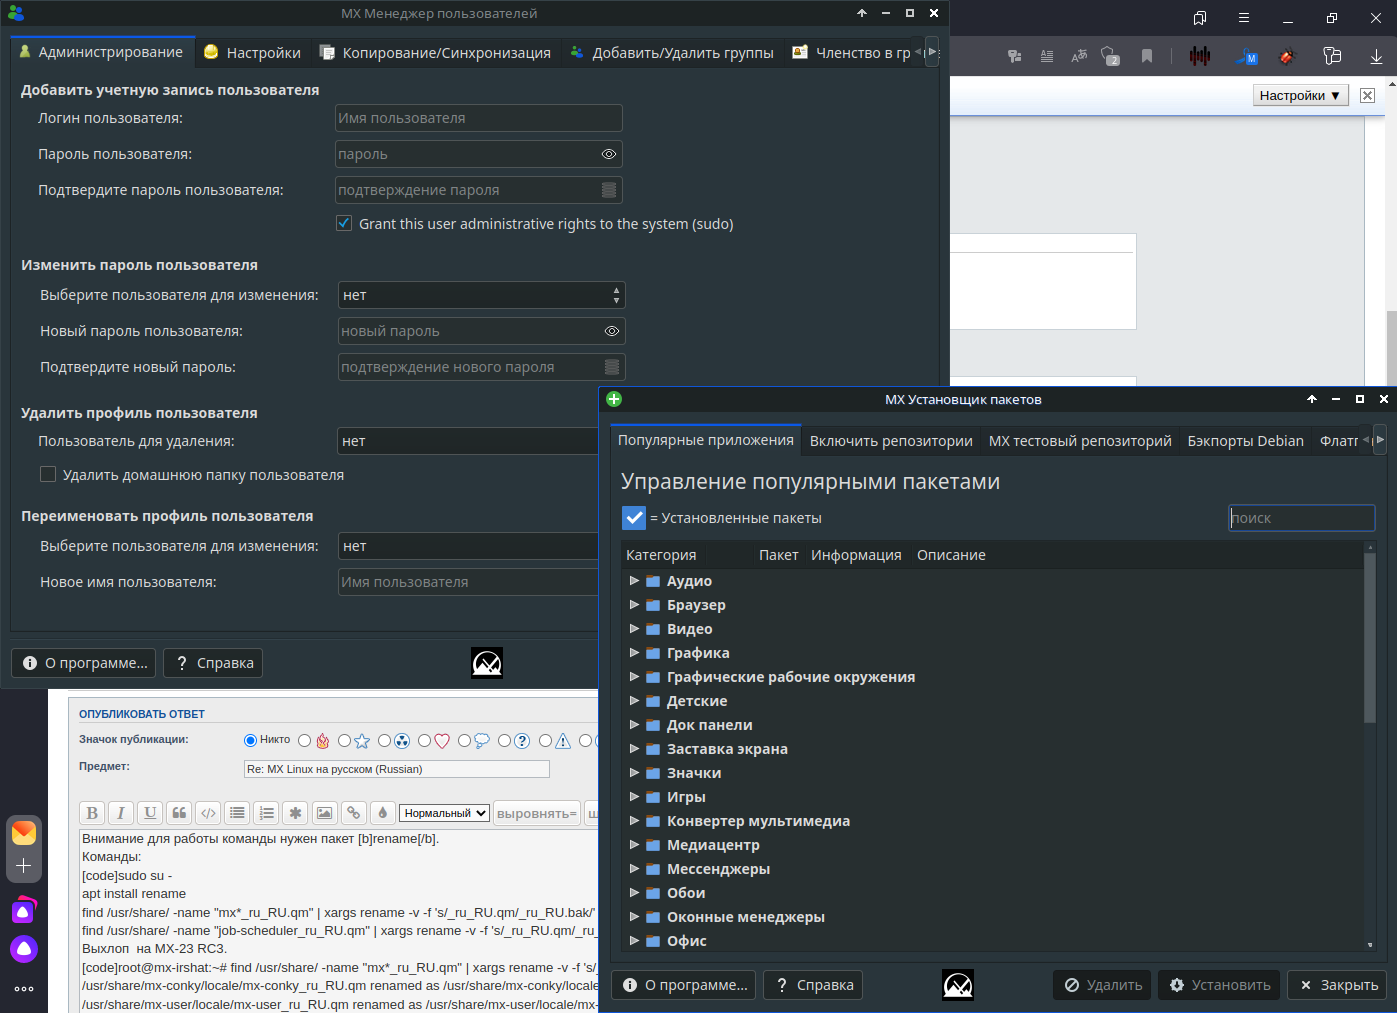Open browser downloads arrow icon
The image size is (1397, 1013).
1376,56
